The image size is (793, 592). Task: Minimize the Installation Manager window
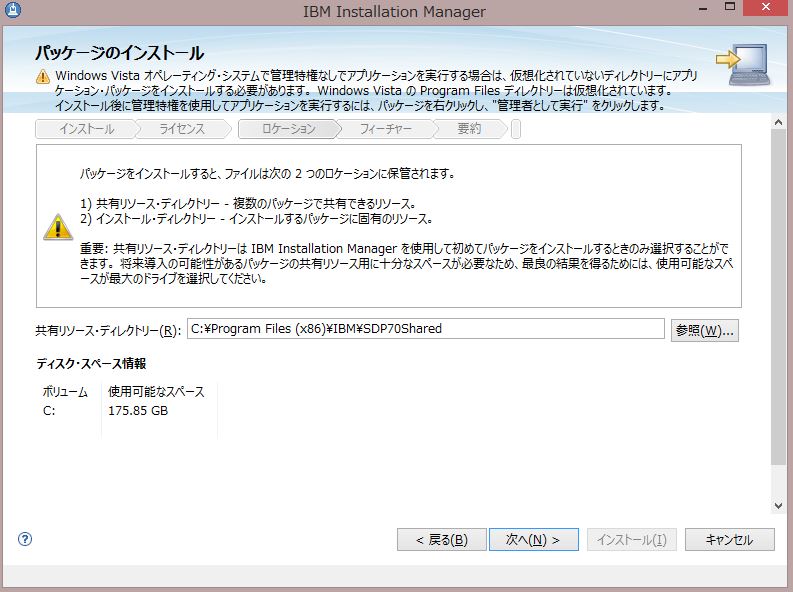tap(703, 8)
